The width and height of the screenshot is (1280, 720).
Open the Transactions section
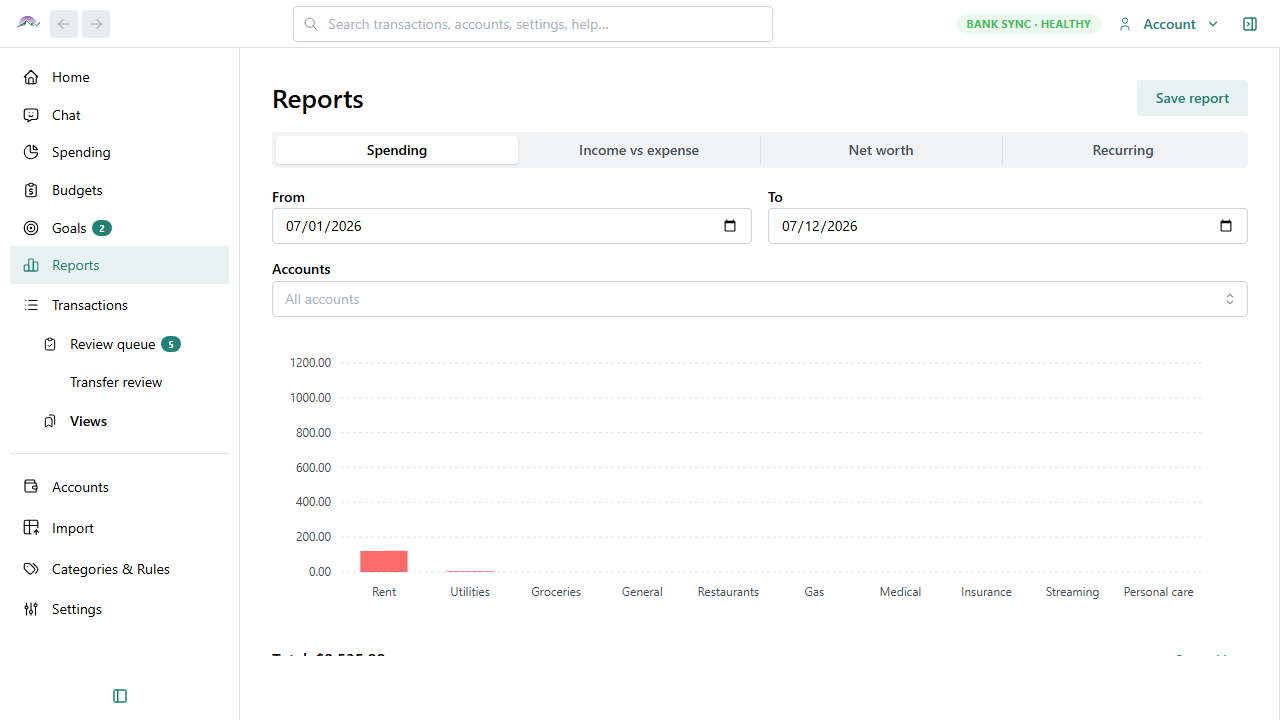point(119,305)
